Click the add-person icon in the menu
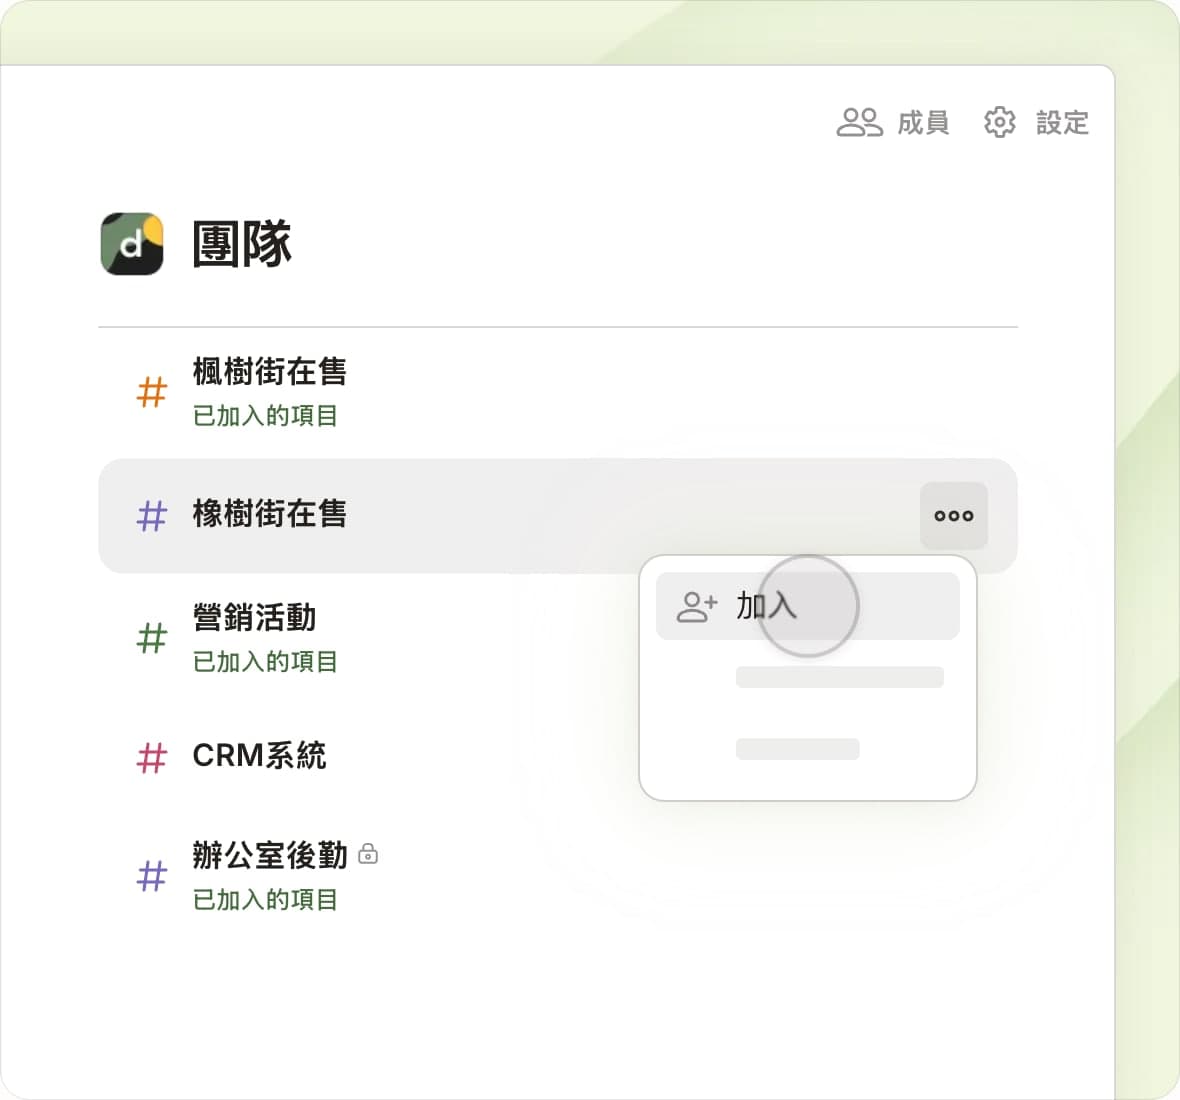The image size is (1180, 1100). [x=697, y=606]
